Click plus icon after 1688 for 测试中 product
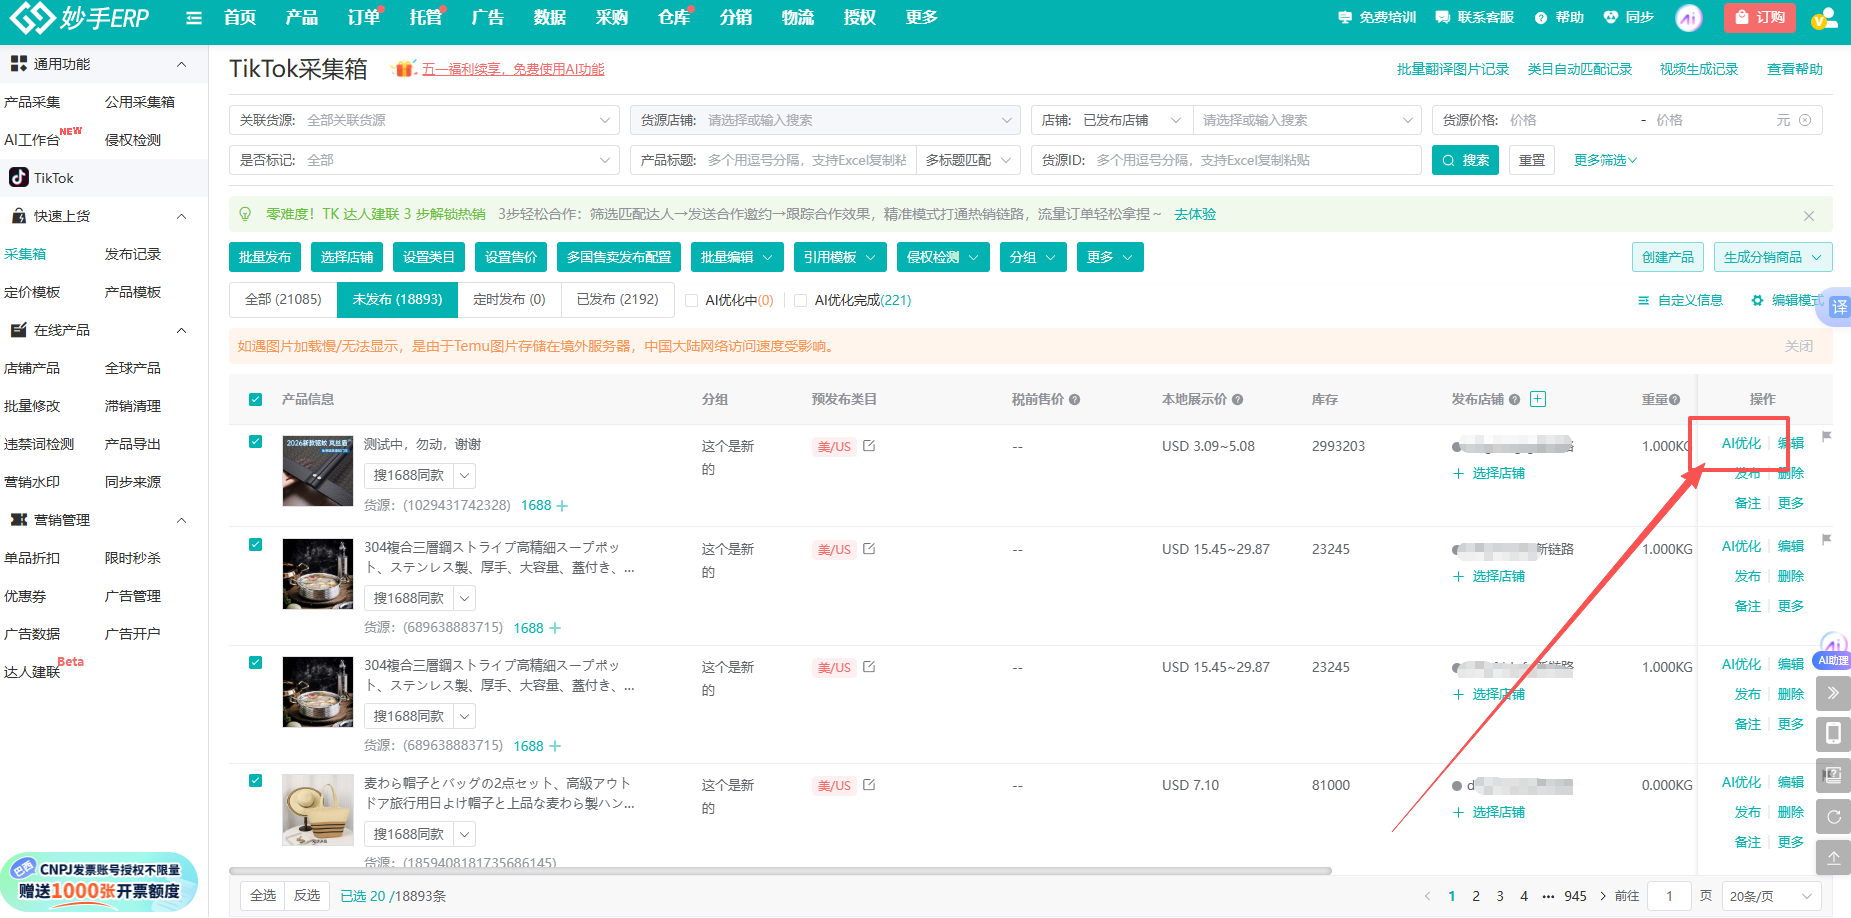This screenshot has width=1851, height=918. 562,506
